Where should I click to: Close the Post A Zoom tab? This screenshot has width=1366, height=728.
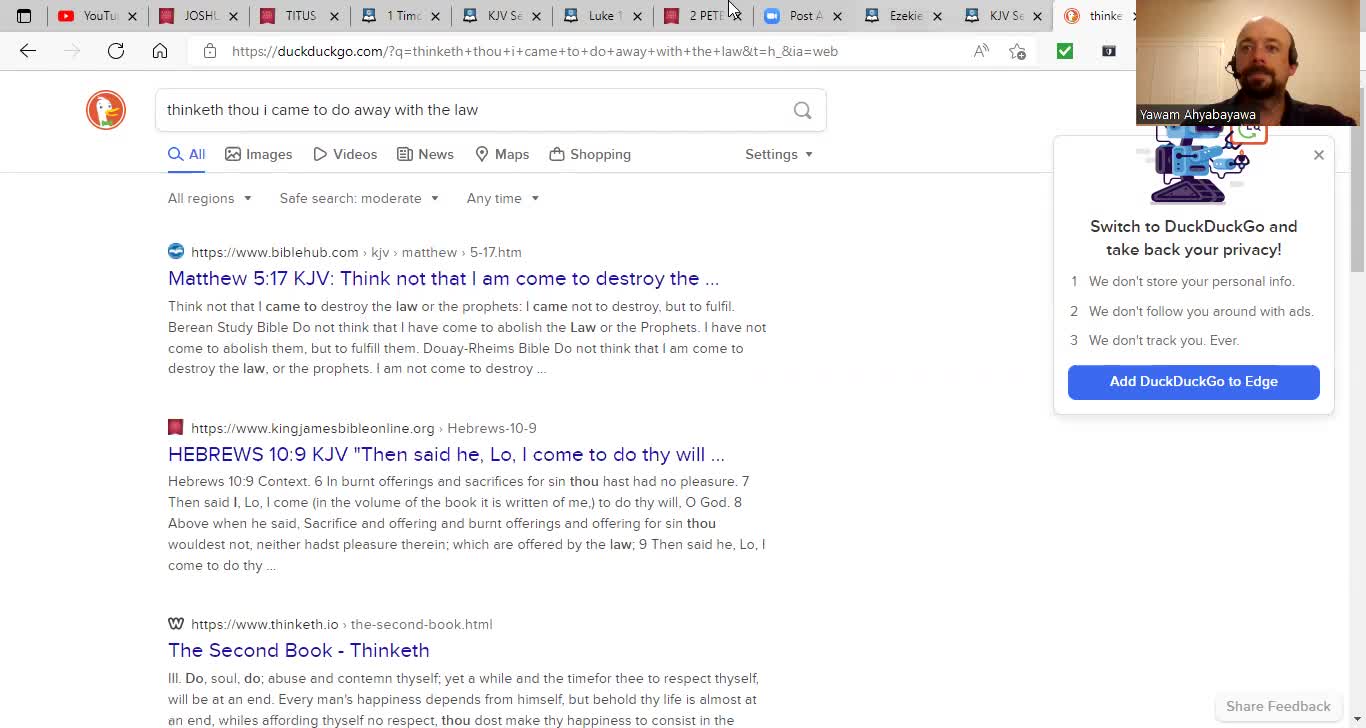837,16
